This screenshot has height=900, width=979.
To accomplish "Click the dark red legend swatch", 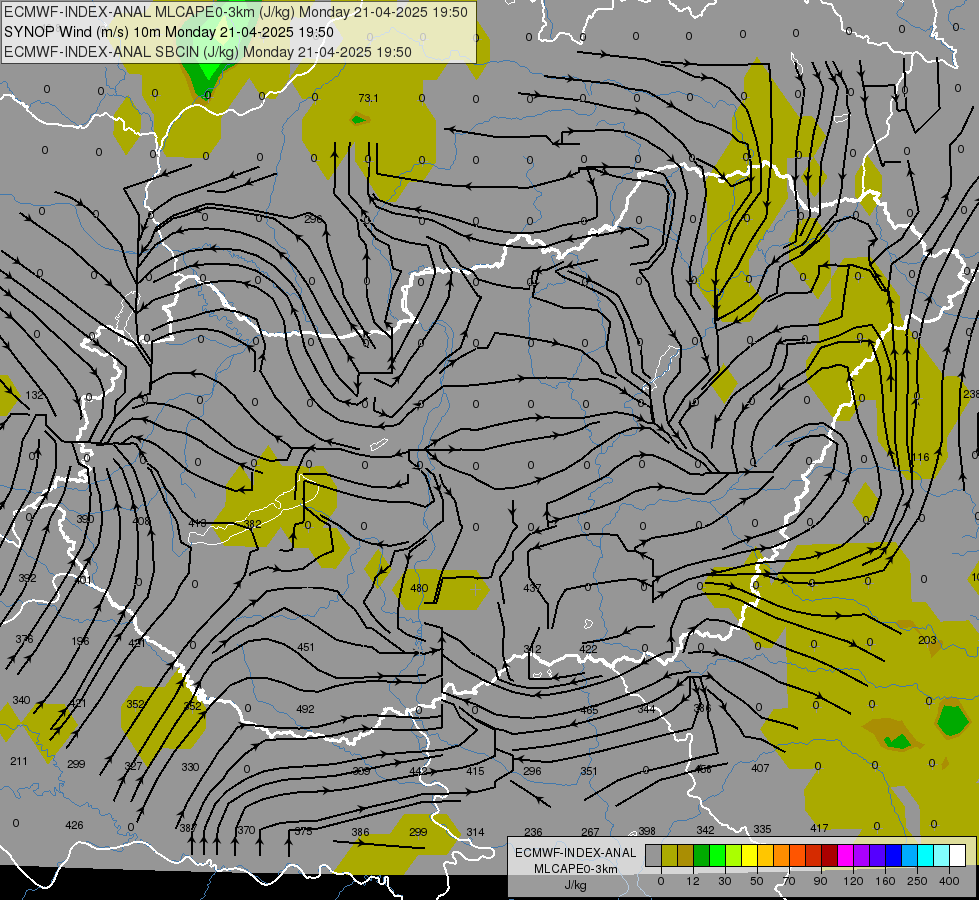I will (830, 856).
